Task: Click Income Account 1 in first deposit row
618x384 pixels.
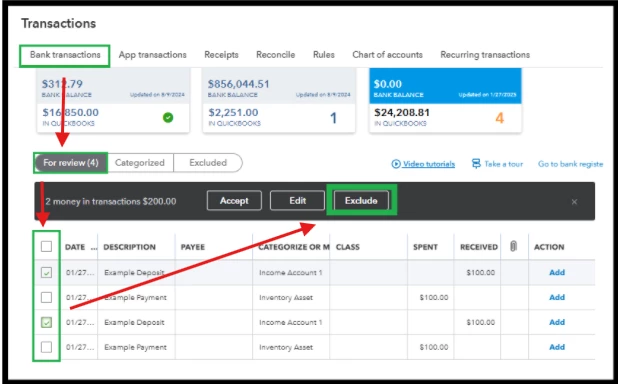Action: click(290, 272)
